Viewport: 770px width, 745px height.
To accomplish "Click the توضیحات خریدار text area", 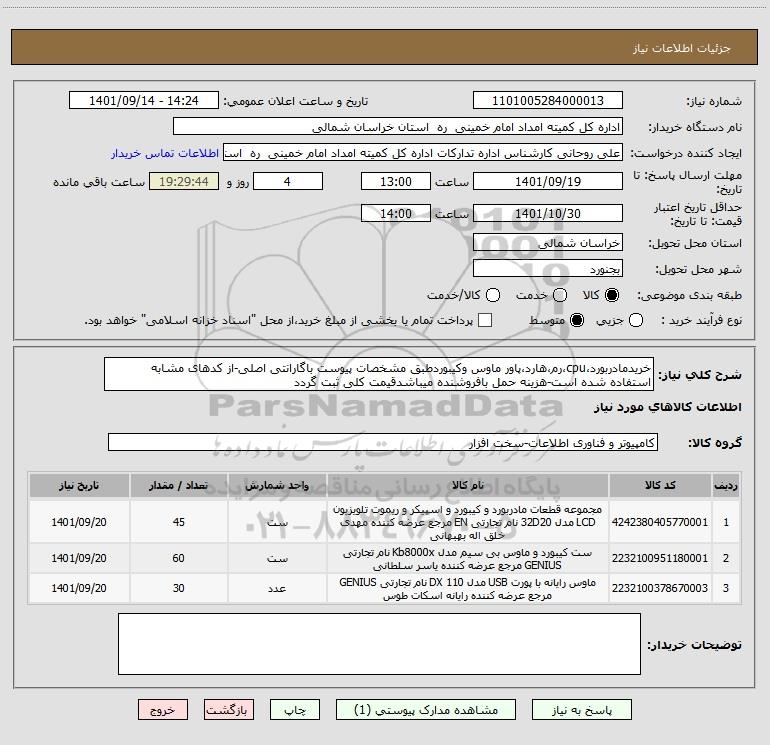I will pos(379,644).
